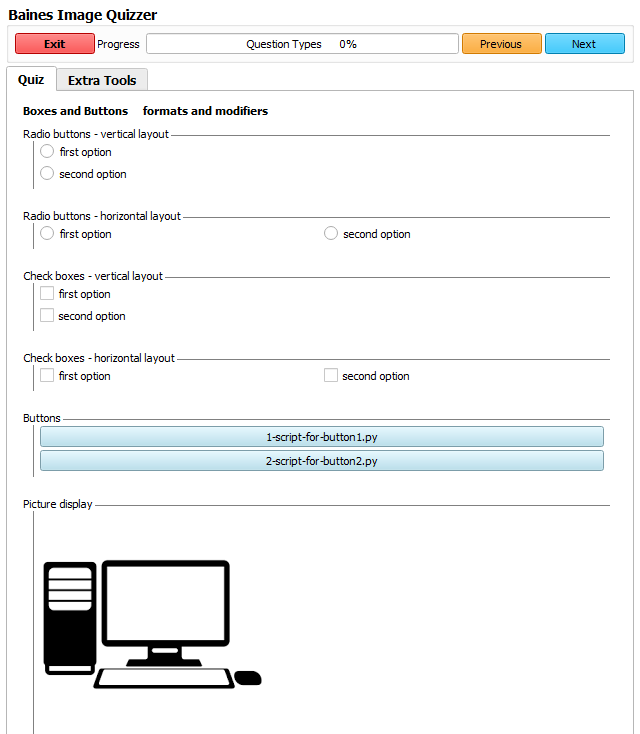Viewport: 640px width, 734px height.
Task: Choose second option in horizontal radio buttons
Action: 331,234
